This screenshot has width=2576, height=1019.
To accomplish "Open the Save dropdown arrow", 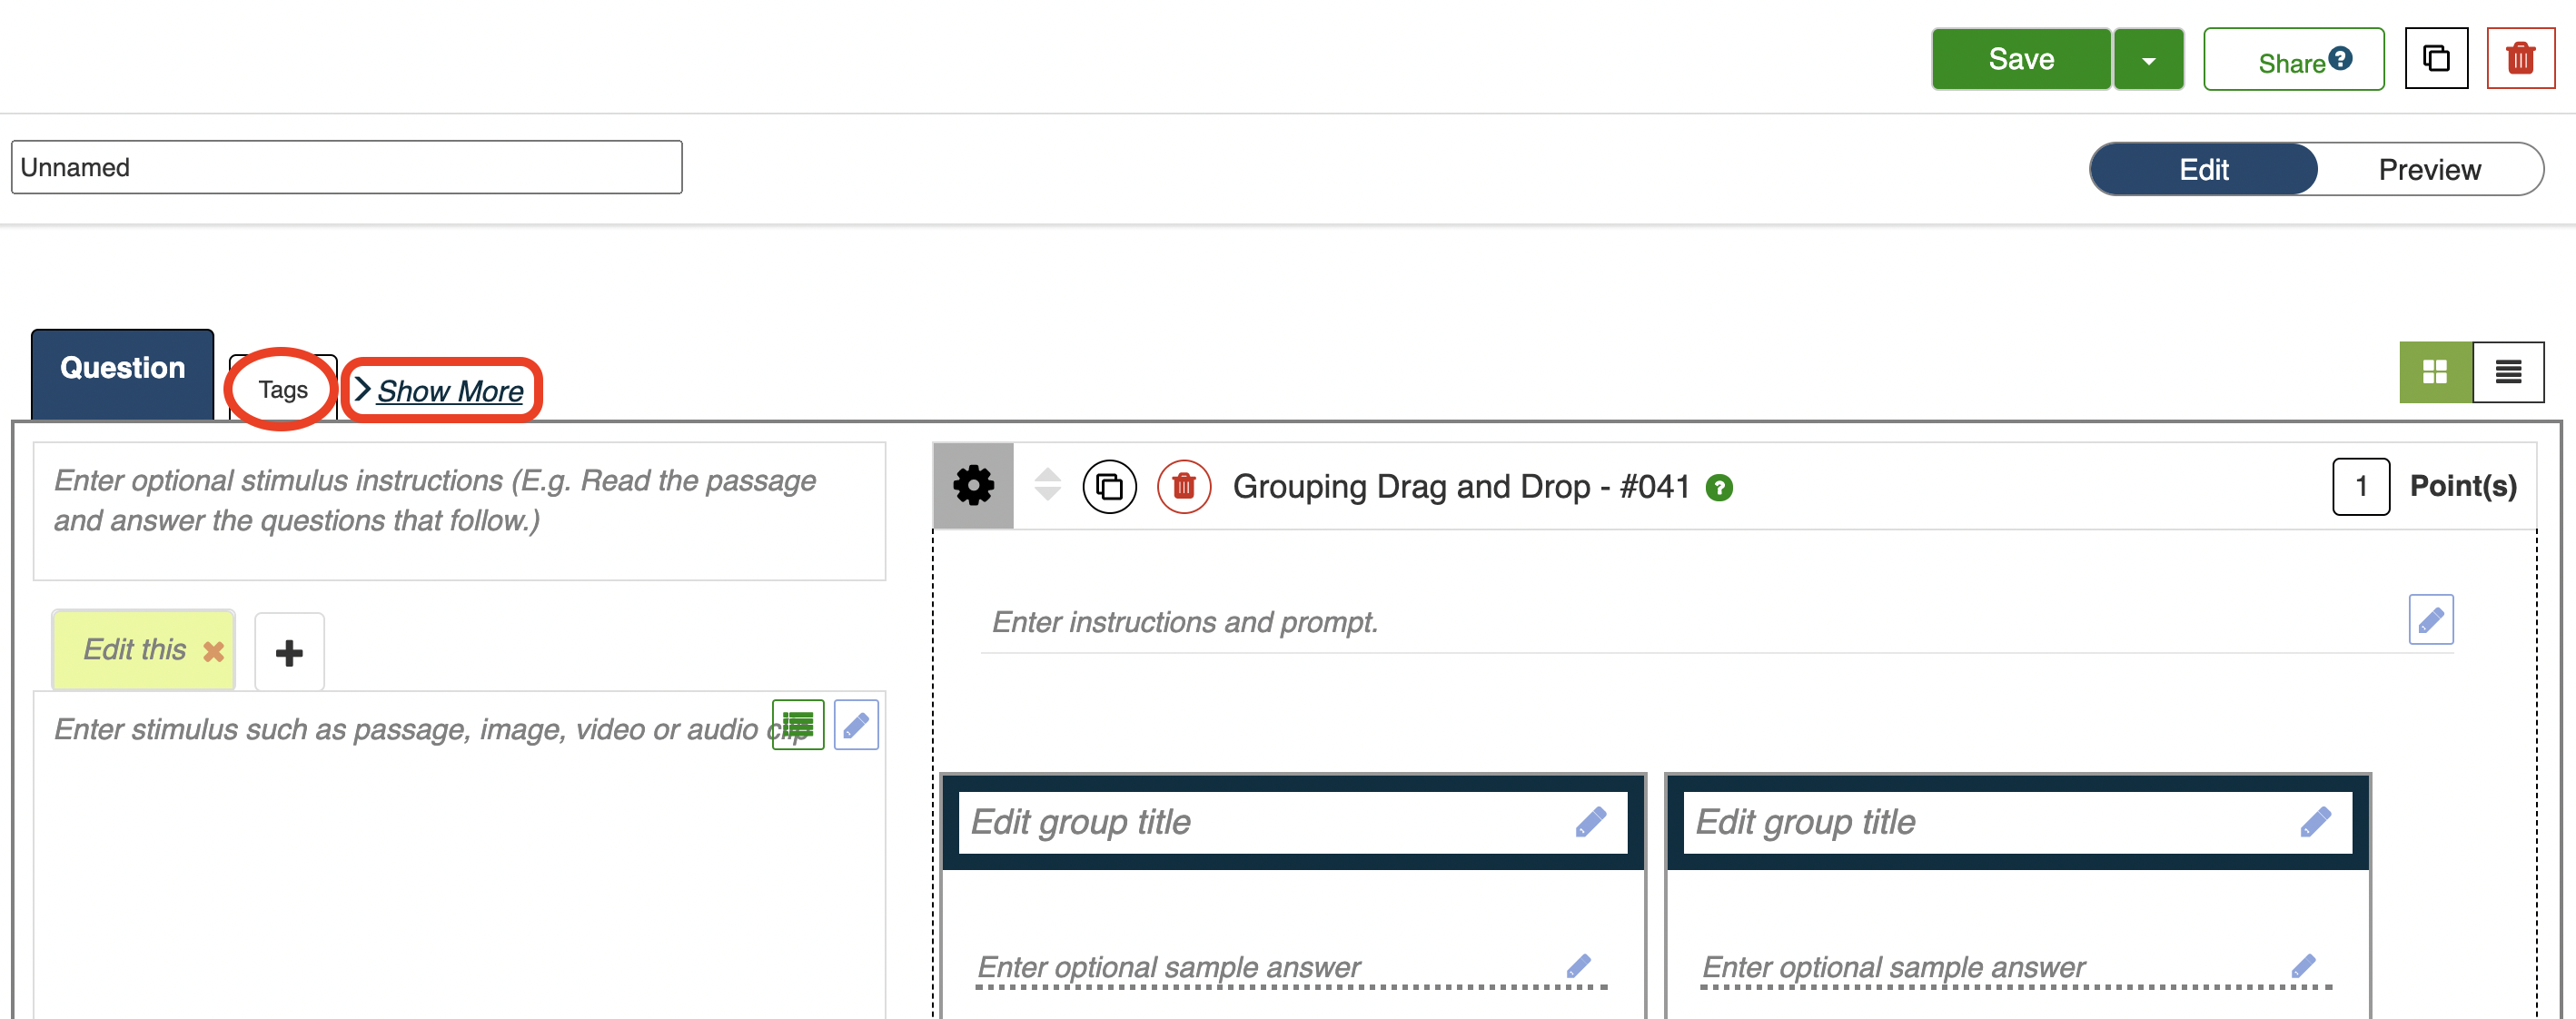I will [x=2148, y=60].
